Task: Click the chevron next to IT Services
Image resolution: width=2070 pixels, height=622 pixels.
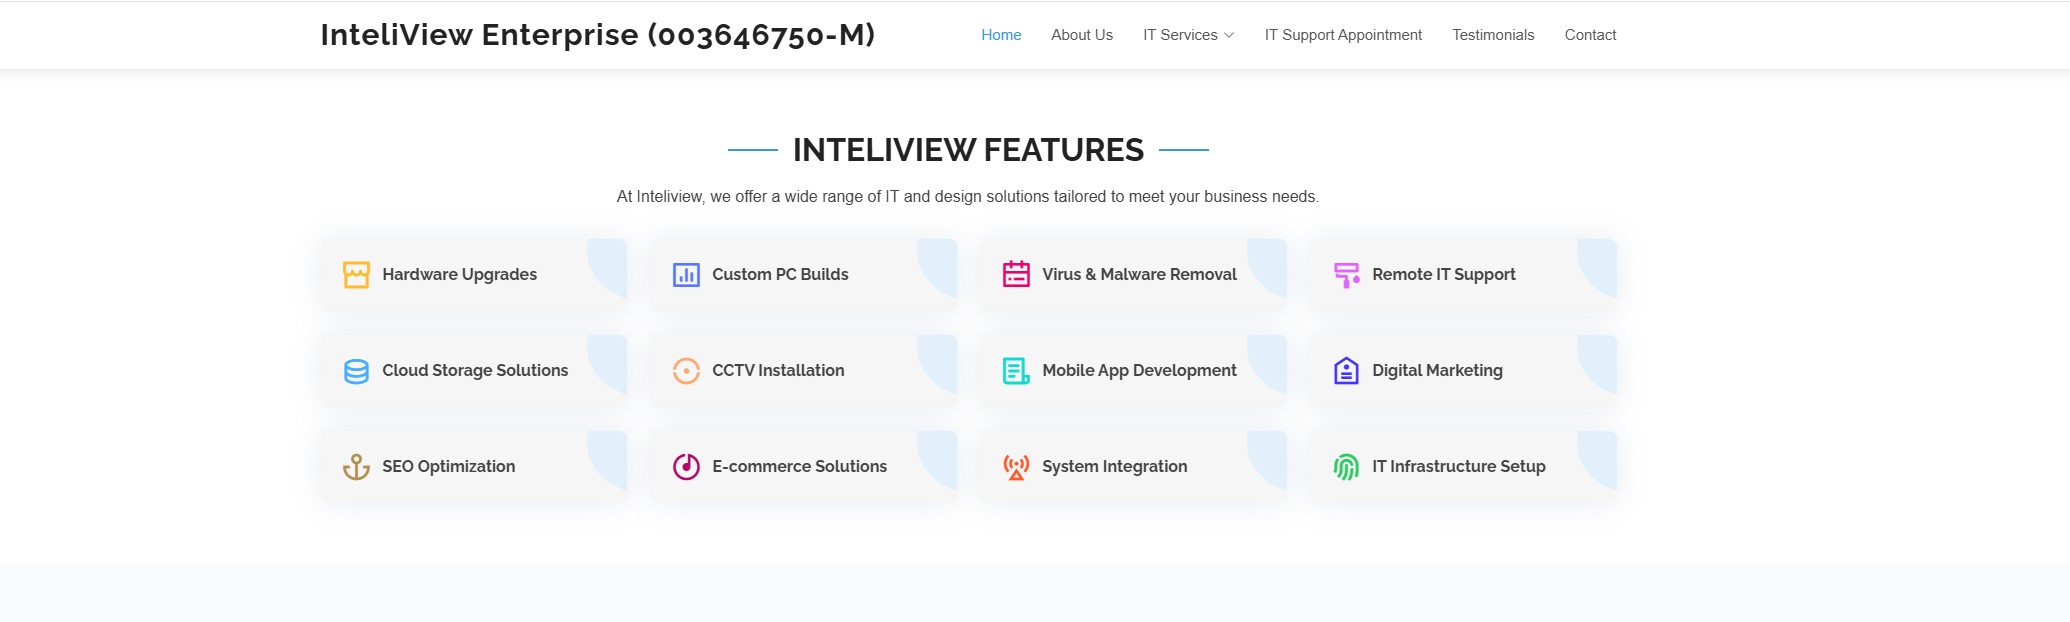Action: (1229, 35)
